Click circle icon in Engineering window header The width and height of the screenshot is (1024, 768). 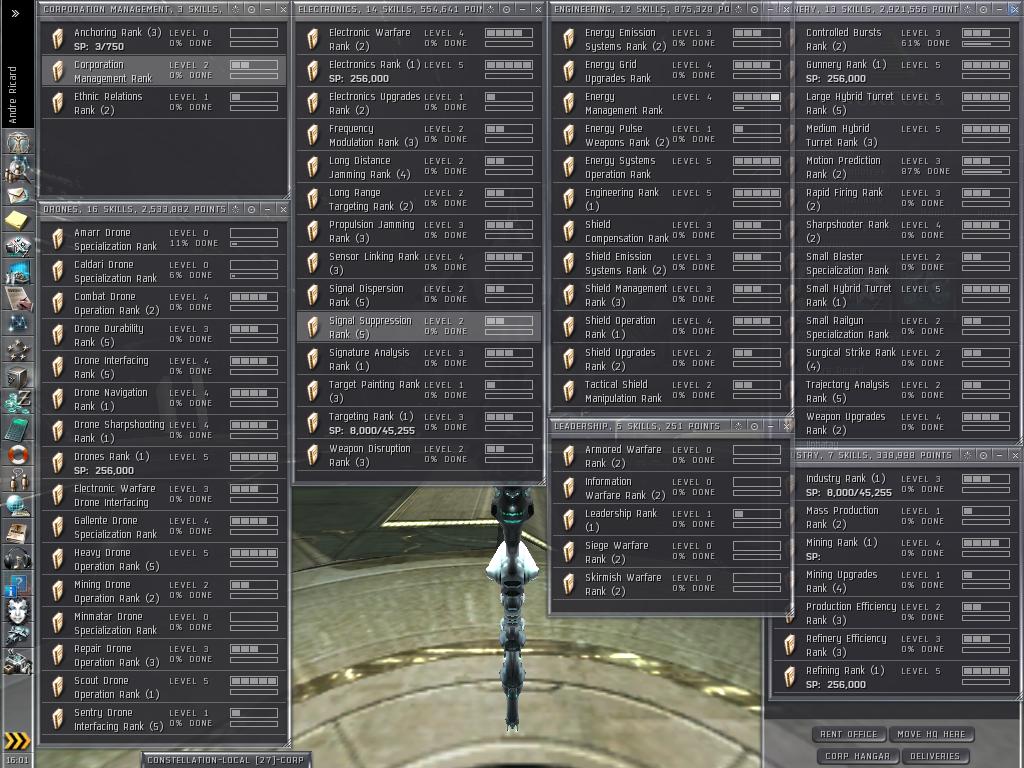pyautogui.click(x=753, y=9)
